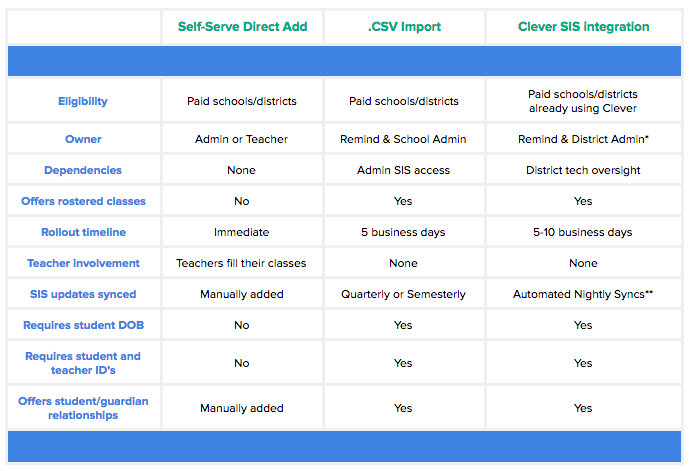Click the 'Rollout timeline' row label
Viewport: 690px width, 471px height.
[84, 232]
